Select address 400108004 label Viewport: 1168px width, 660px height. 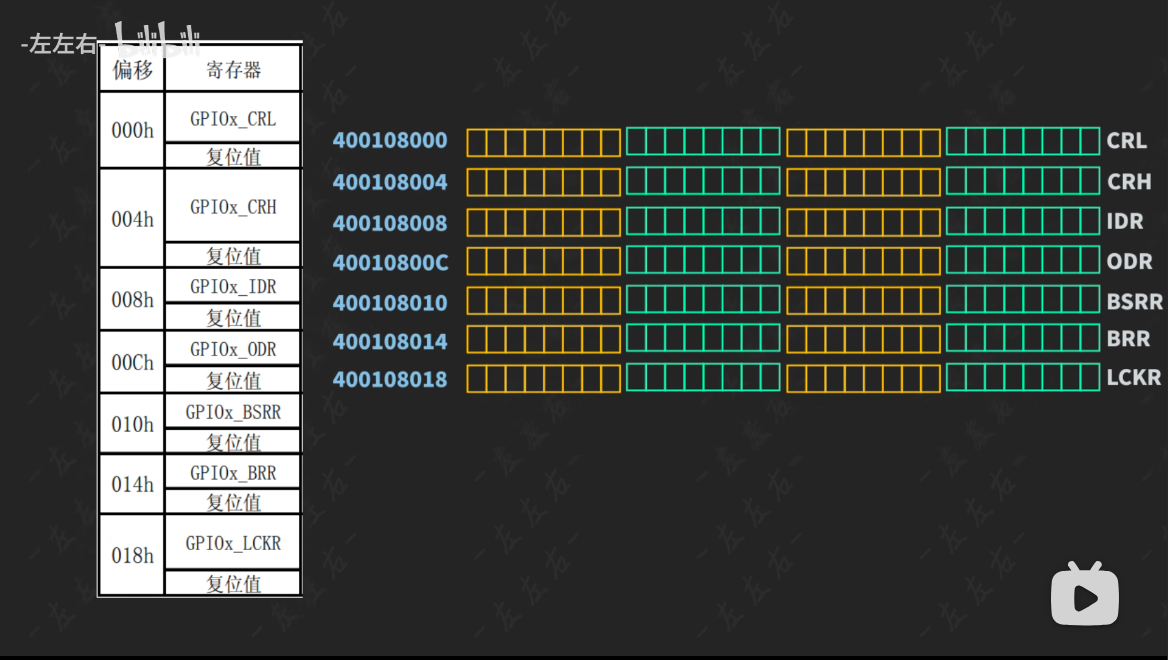(x=390, y=183)
